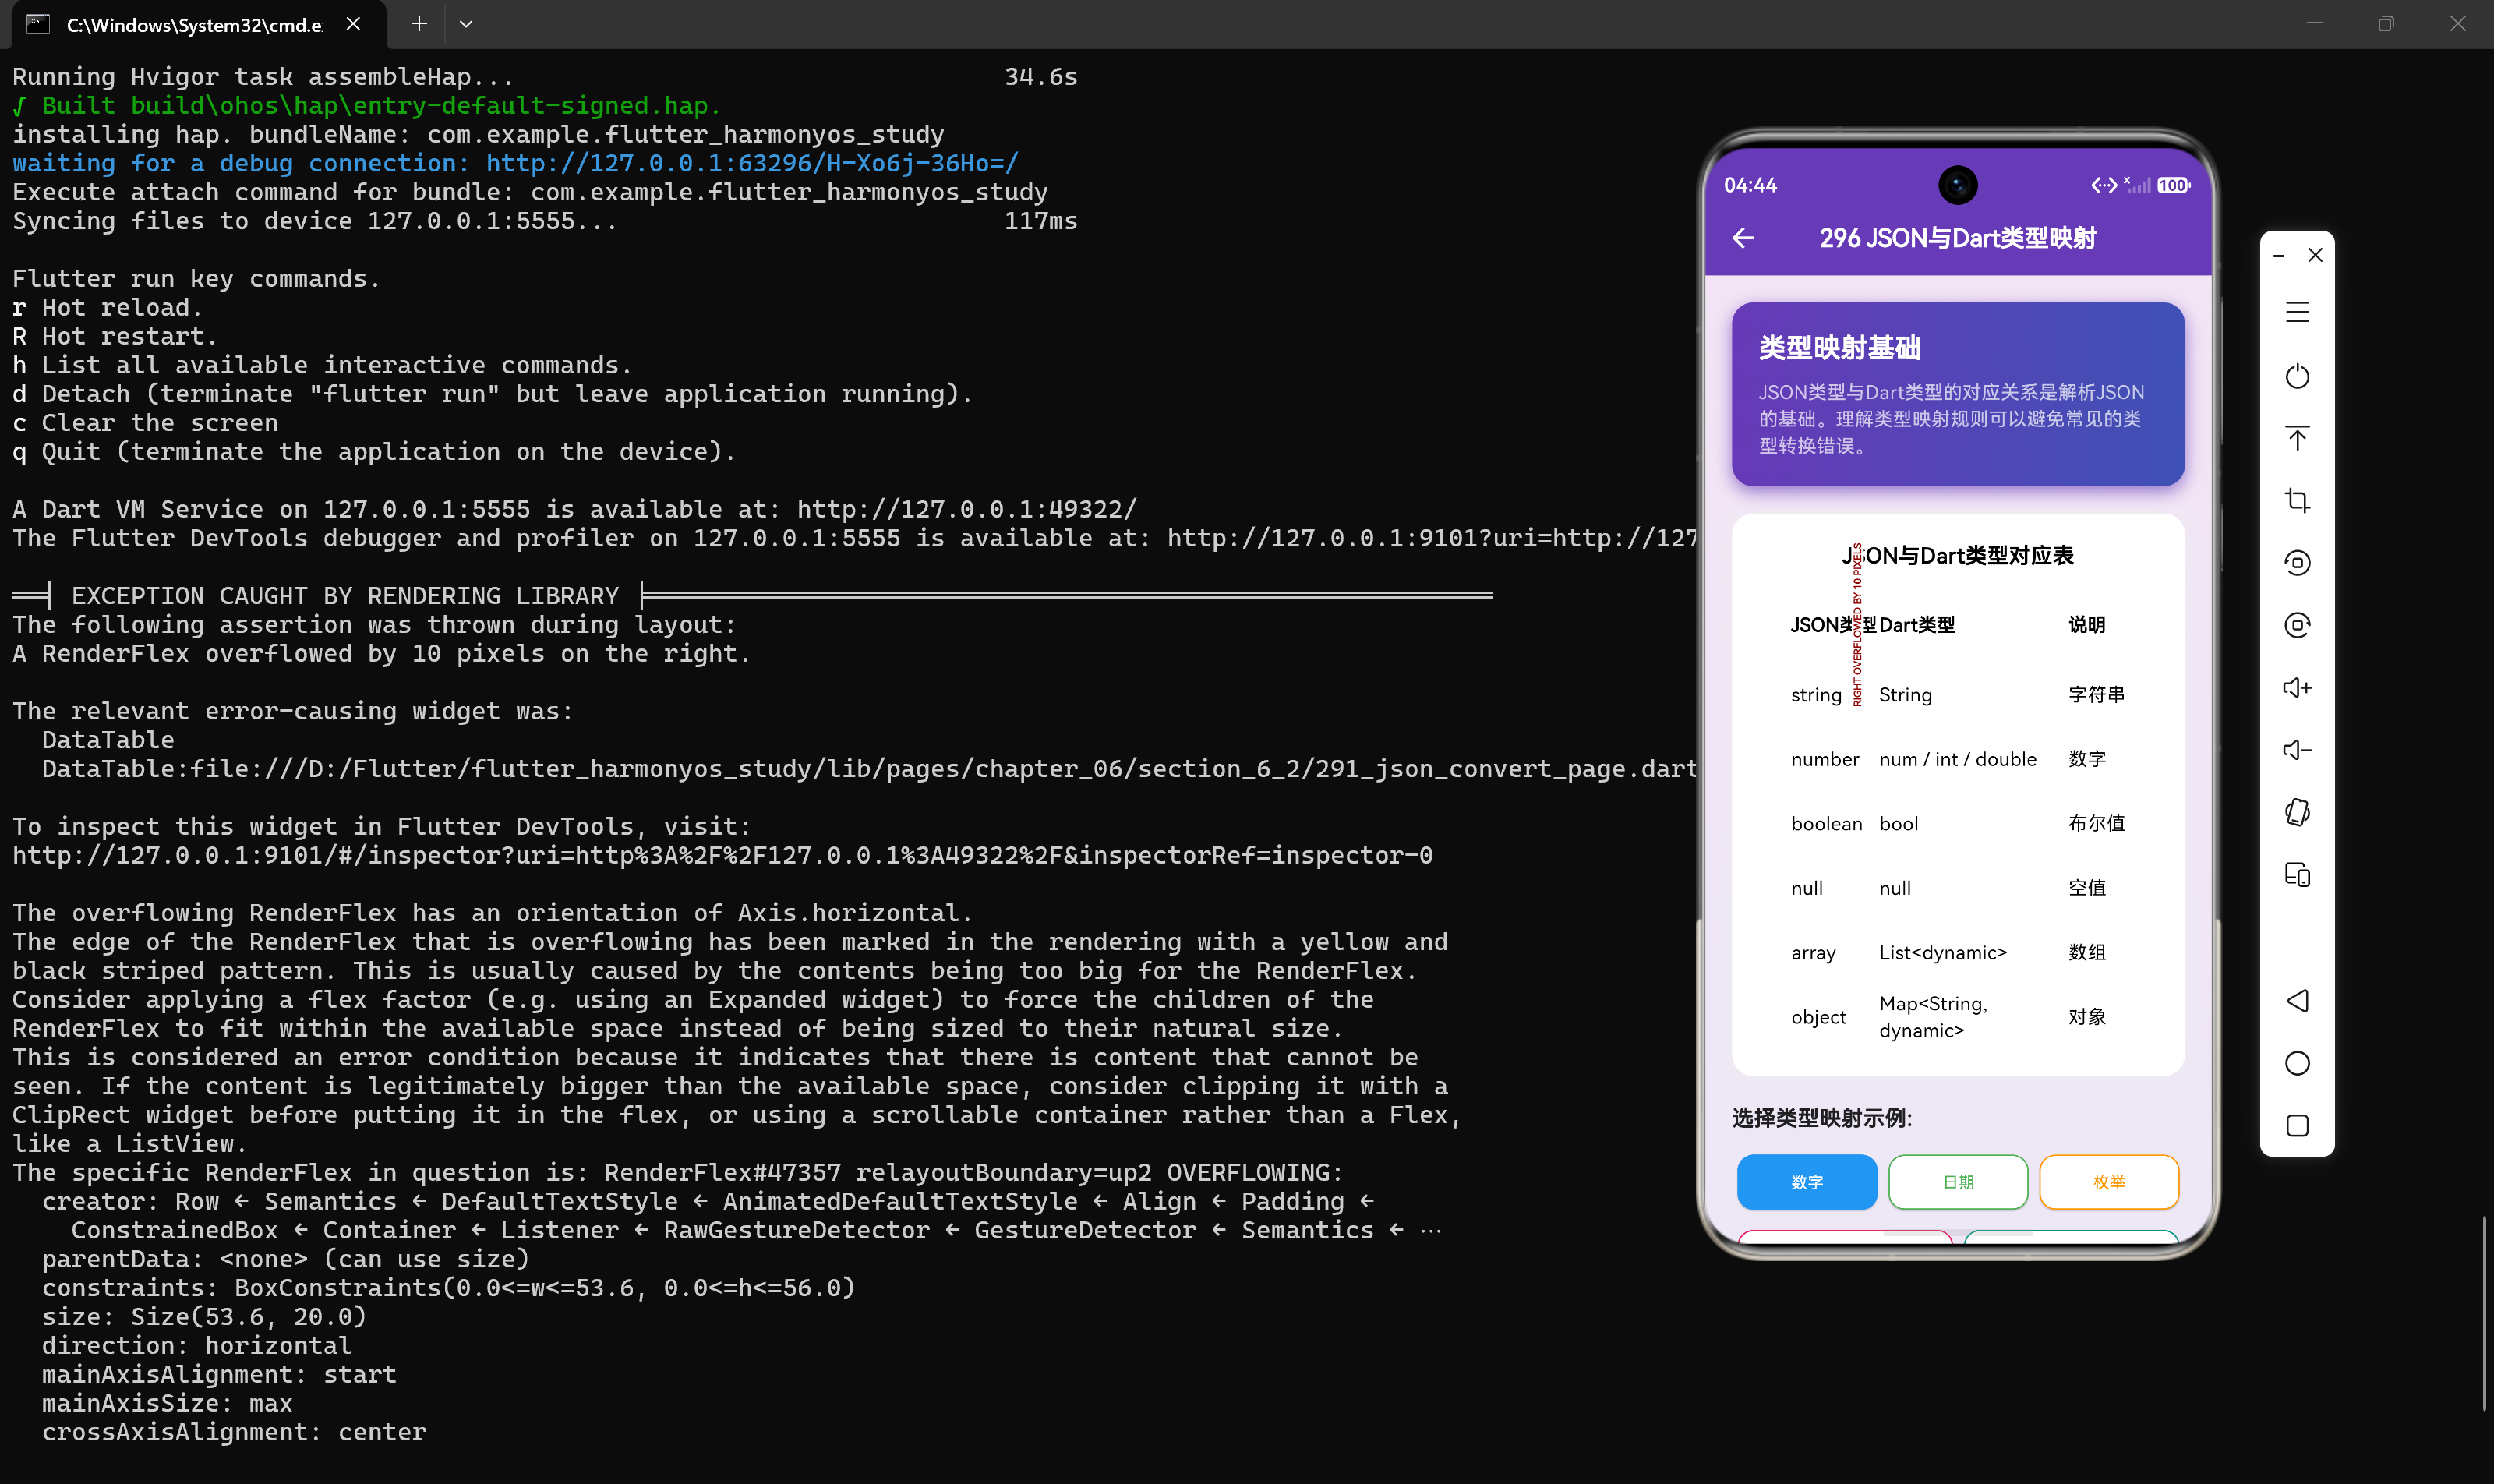The image size is (2494, 1484).
Task: Tap the back arrow in the app header
Action: (1743, 238)
